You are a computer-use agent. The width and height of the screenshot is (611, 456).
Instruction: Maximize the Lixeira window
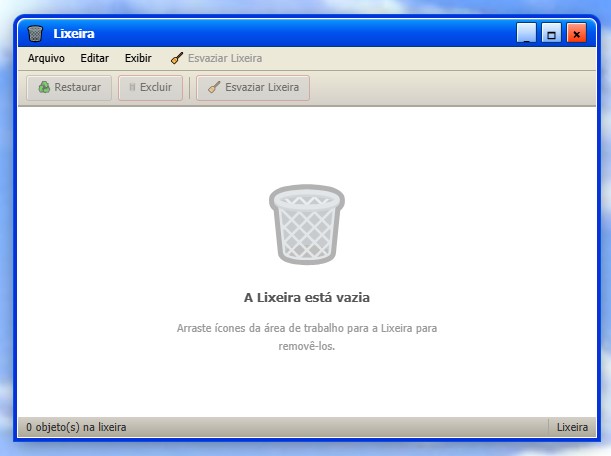tap(551, 34)
